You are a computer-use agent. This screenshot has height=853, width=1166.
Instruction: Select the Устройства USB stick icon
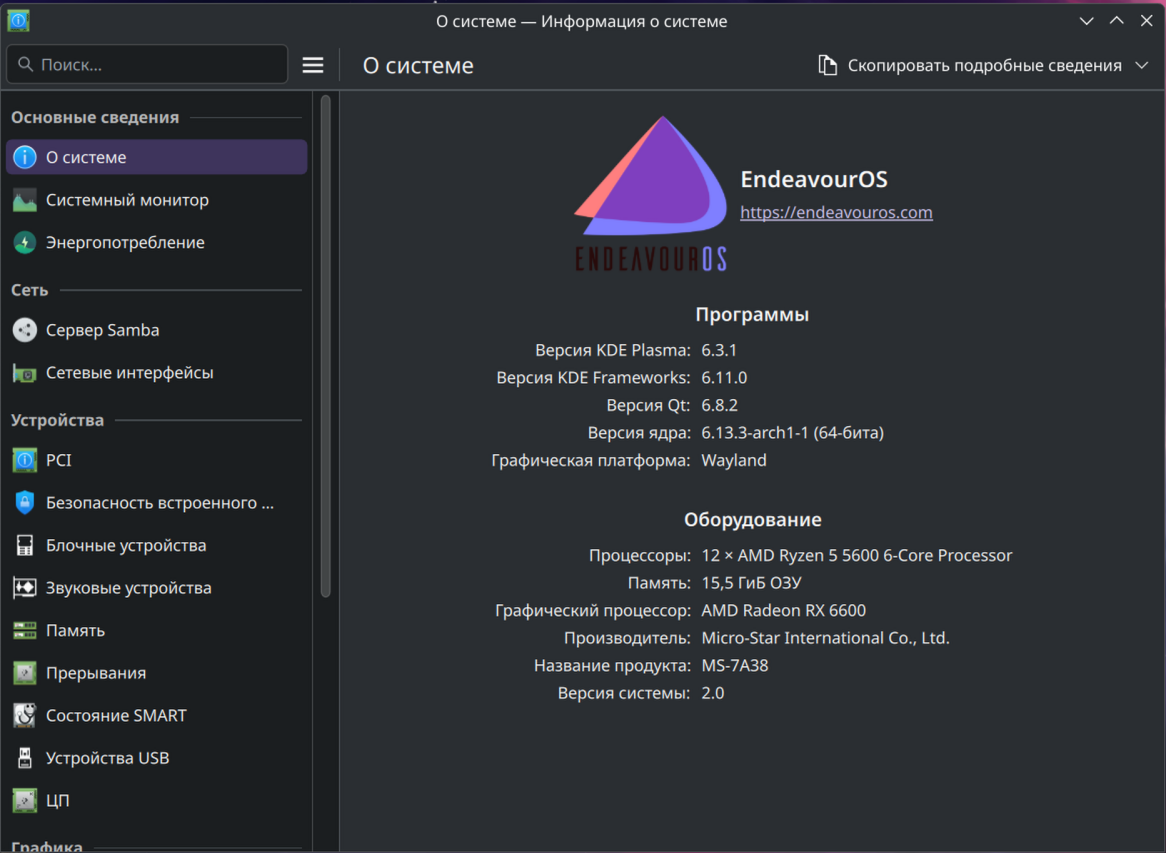coord(25,758)
